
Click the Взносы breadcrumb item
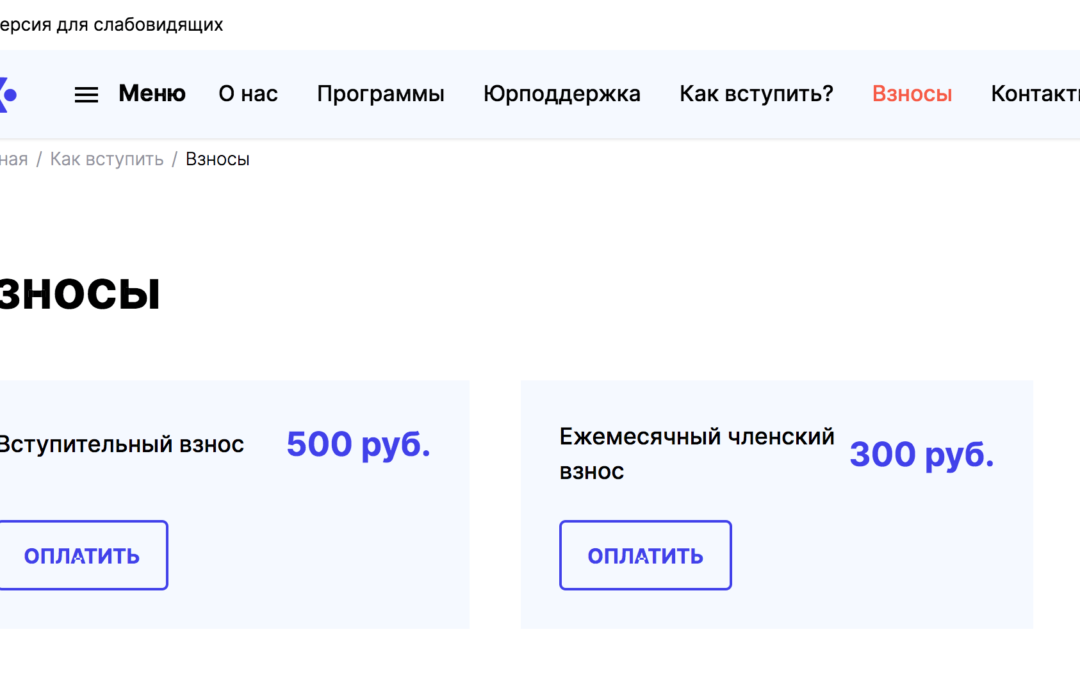click(x=218, y=159)
